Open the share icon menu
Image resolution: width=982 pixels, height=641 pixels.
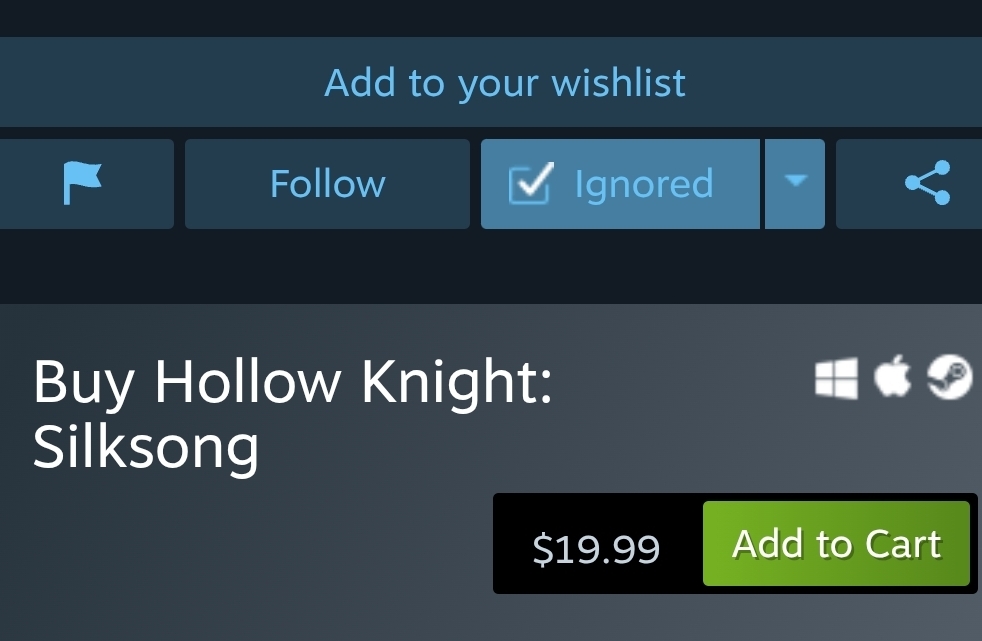[928, 183]
